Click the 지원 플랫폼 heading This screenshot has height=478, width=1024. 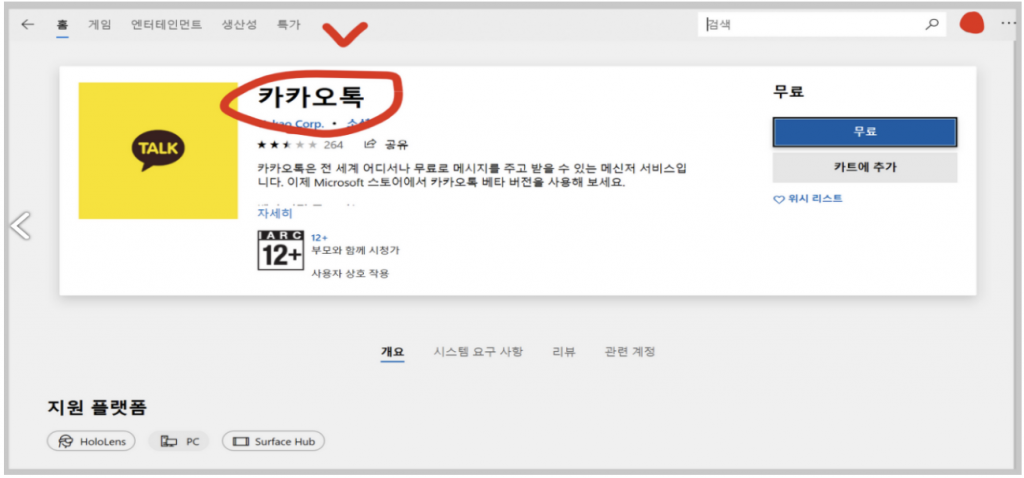97,408
